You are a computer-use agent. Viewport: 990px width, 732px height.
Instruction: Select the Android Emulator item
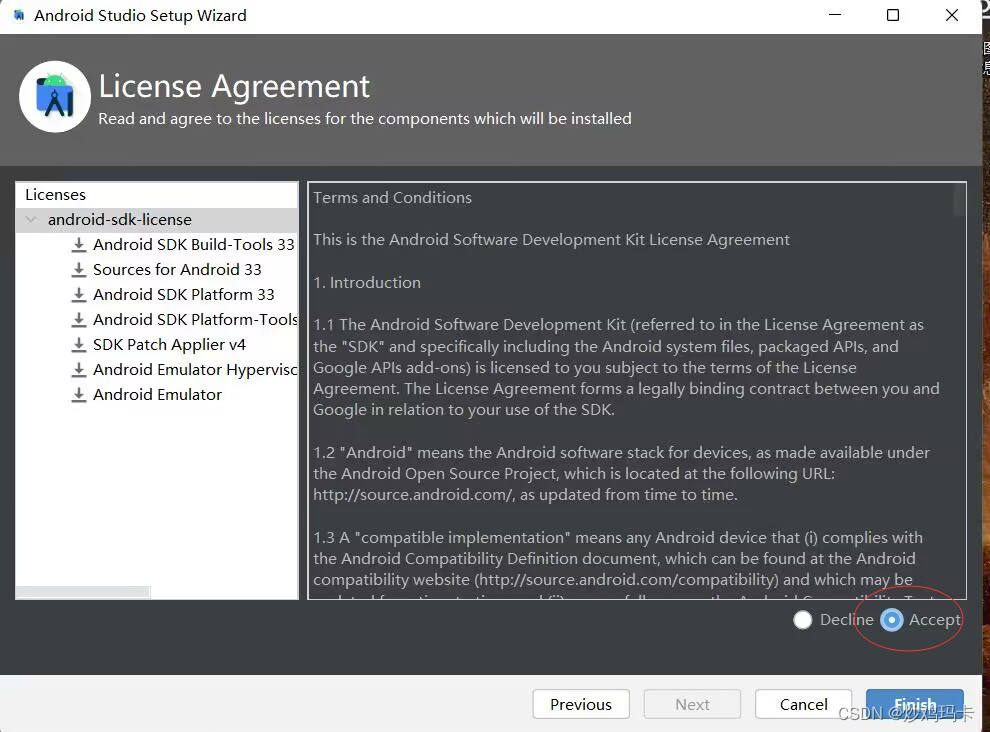pos(158,395)
